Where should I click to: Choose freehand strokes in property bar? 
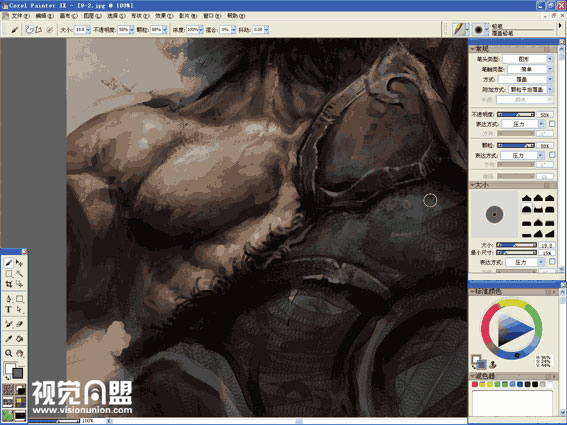pos(30,30)
